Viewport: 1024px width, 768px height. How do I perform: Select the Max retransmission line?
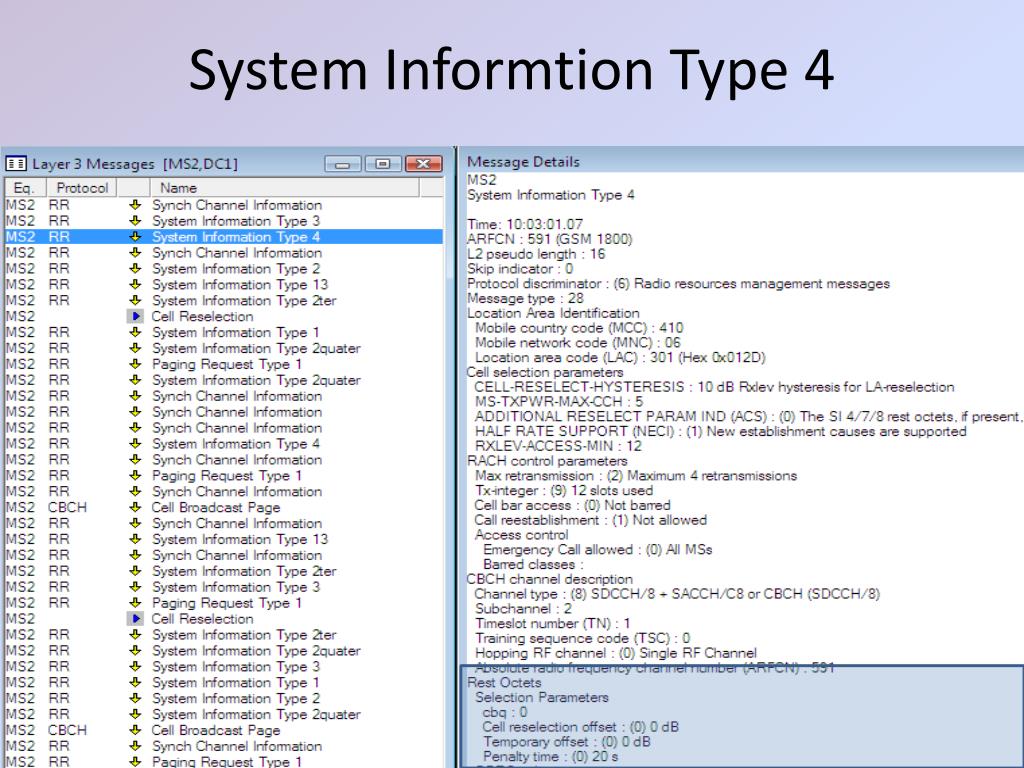click(636, 475)
